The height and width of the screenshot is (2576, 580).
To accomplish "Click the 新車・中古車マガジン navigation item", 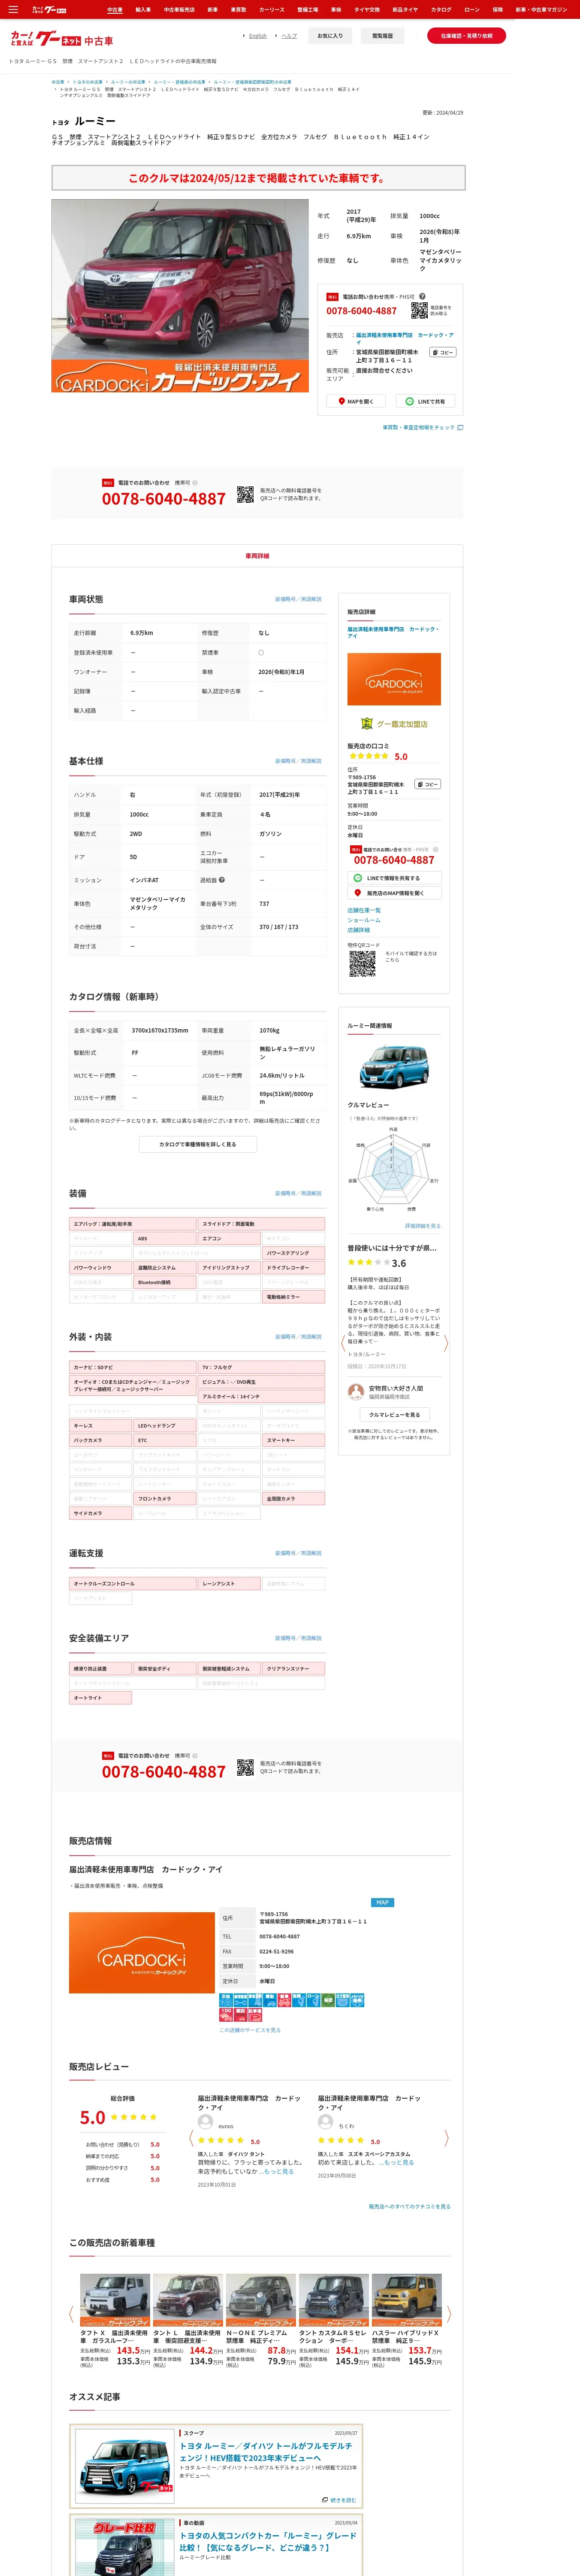I will (x=541, y=9).
